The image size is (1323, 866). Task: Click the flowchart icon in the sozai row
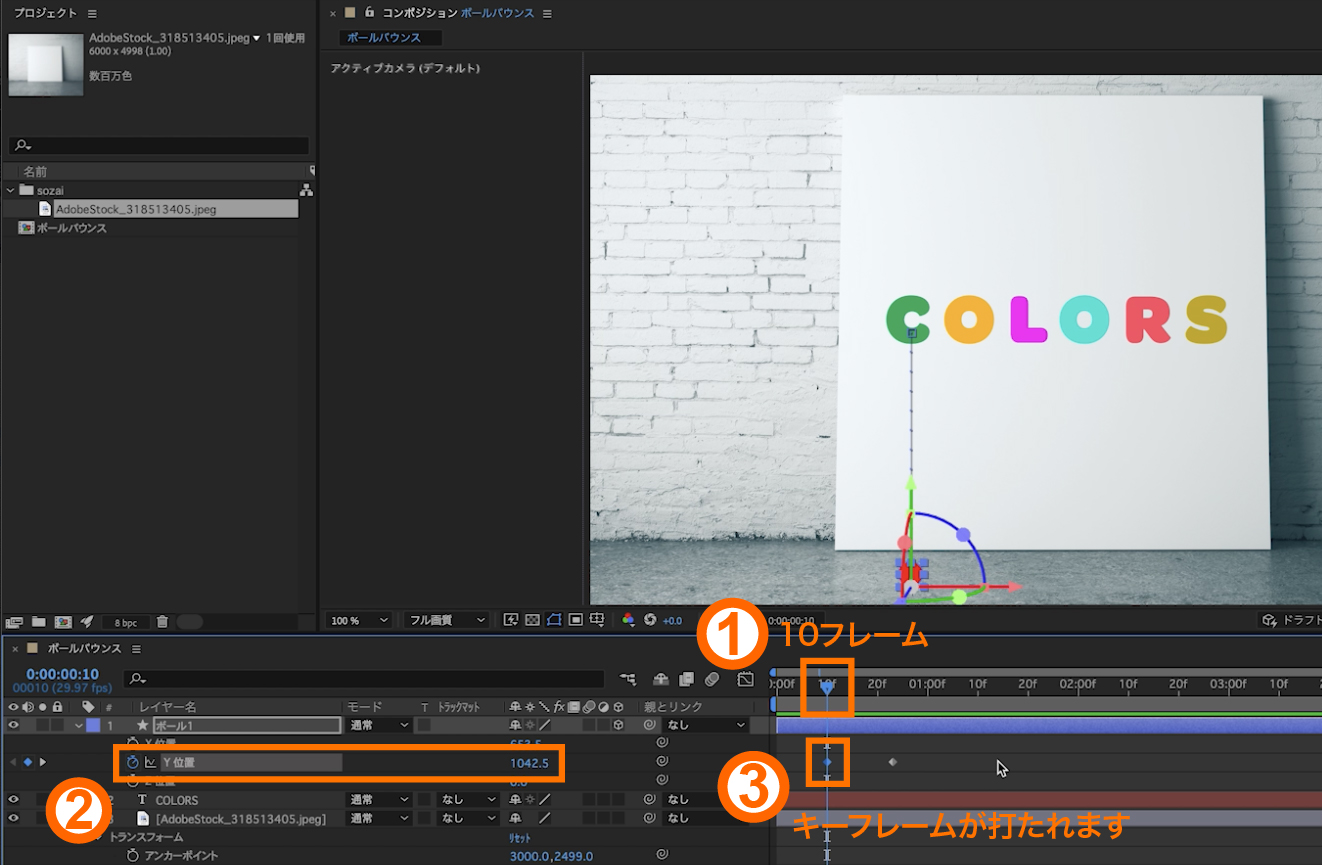pyautogui.click(x=306, y=190)
